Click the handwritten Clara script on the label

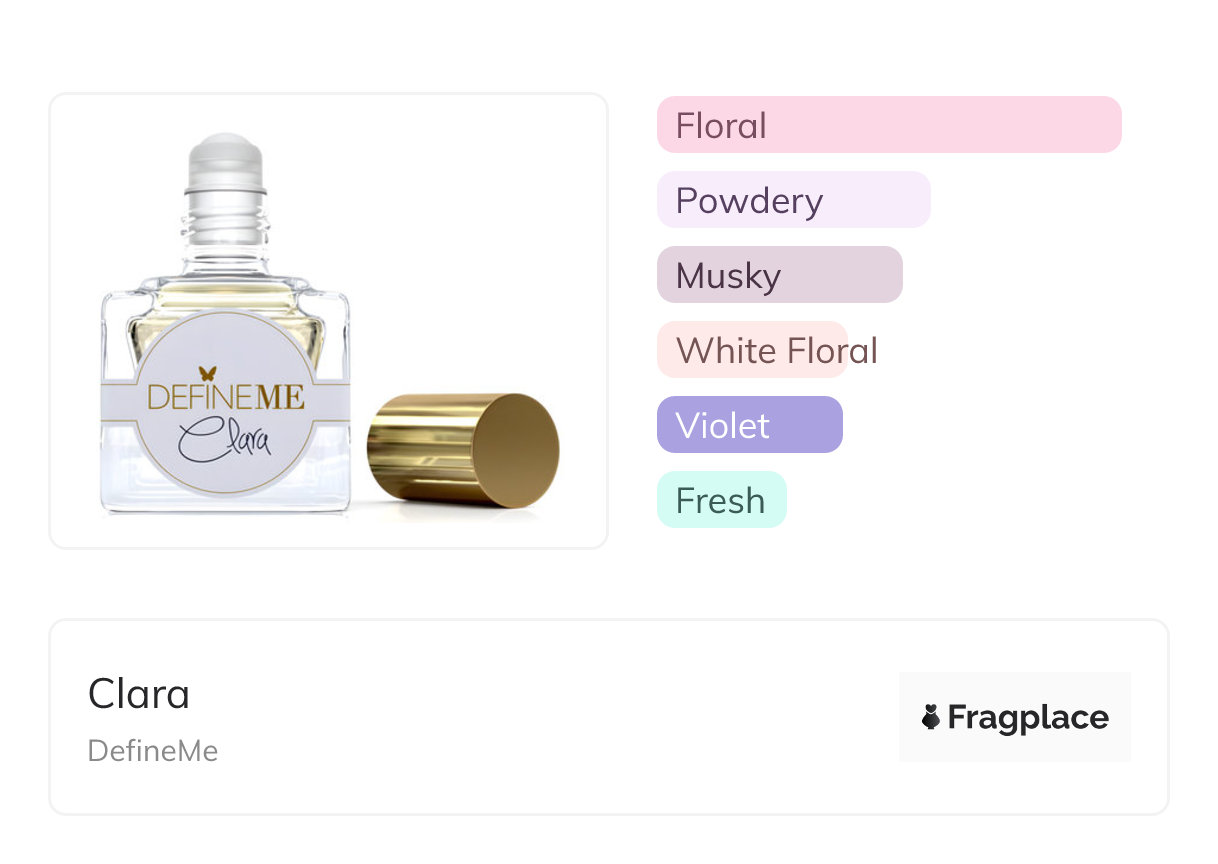pos(225,440)
